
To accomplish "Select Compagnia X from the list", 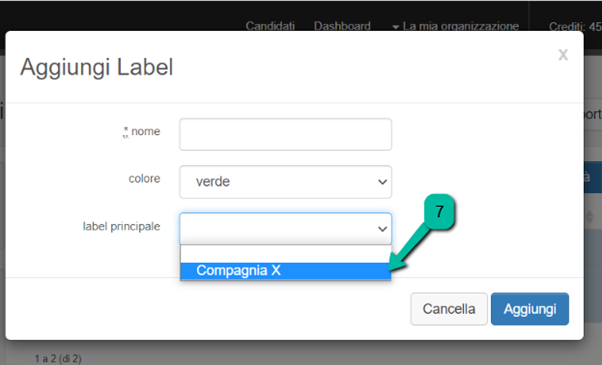I will coord(285,271).
